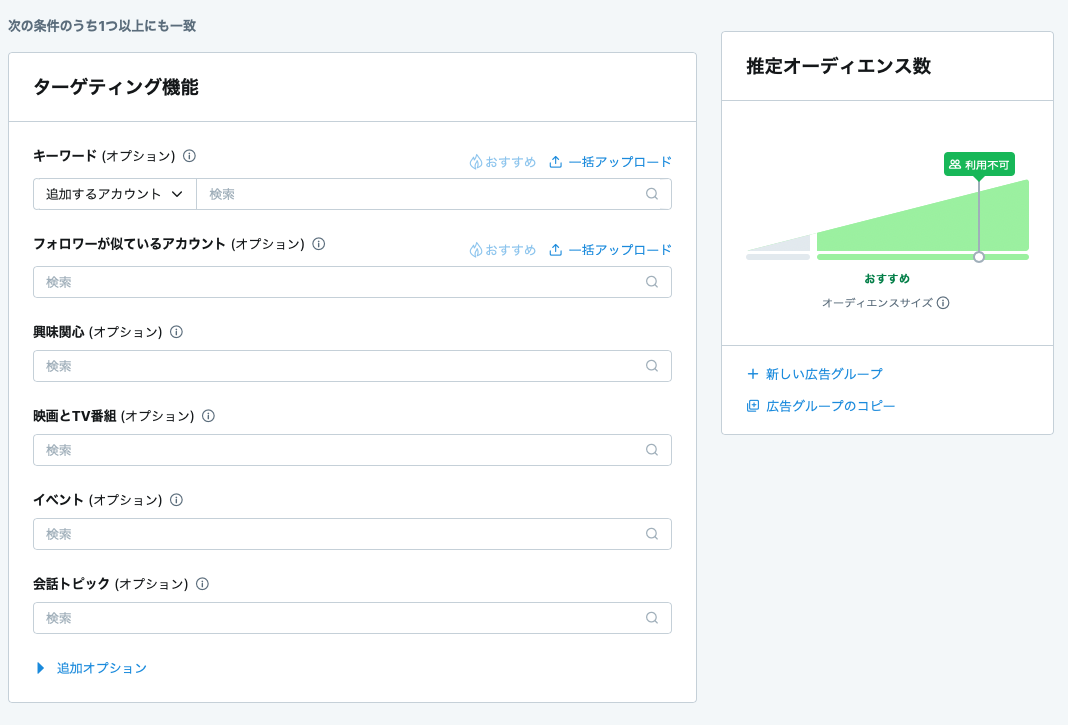Screen dimensions: 1068x725
Task: Click search magnifier in フォロワーが似ているアカウント field
Action: 652,282
